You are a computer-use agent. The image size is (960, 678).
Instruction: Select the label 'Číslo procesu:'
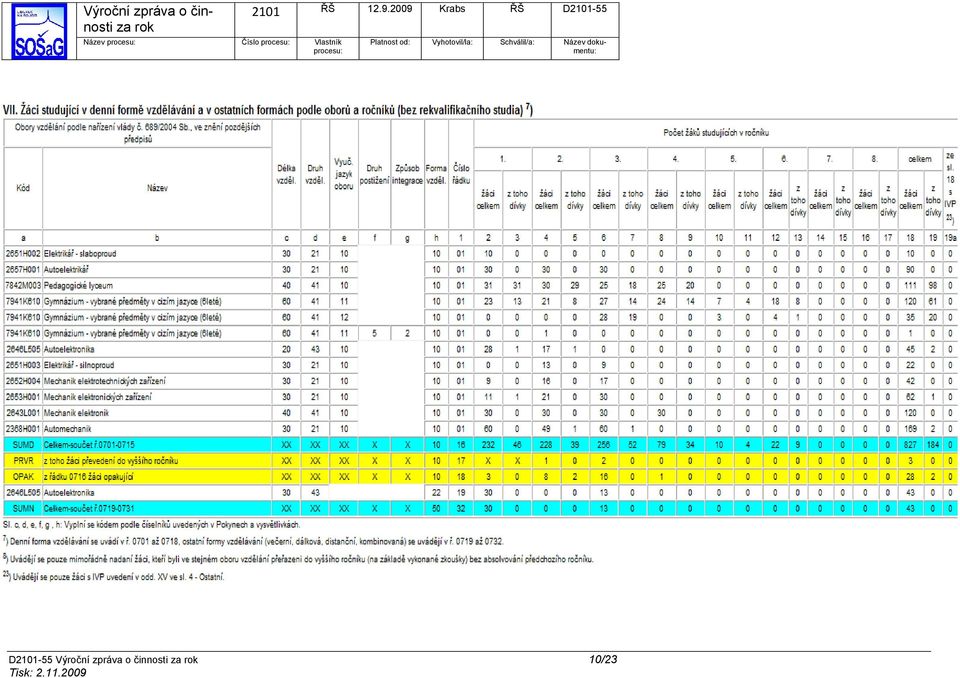[265, 42]
